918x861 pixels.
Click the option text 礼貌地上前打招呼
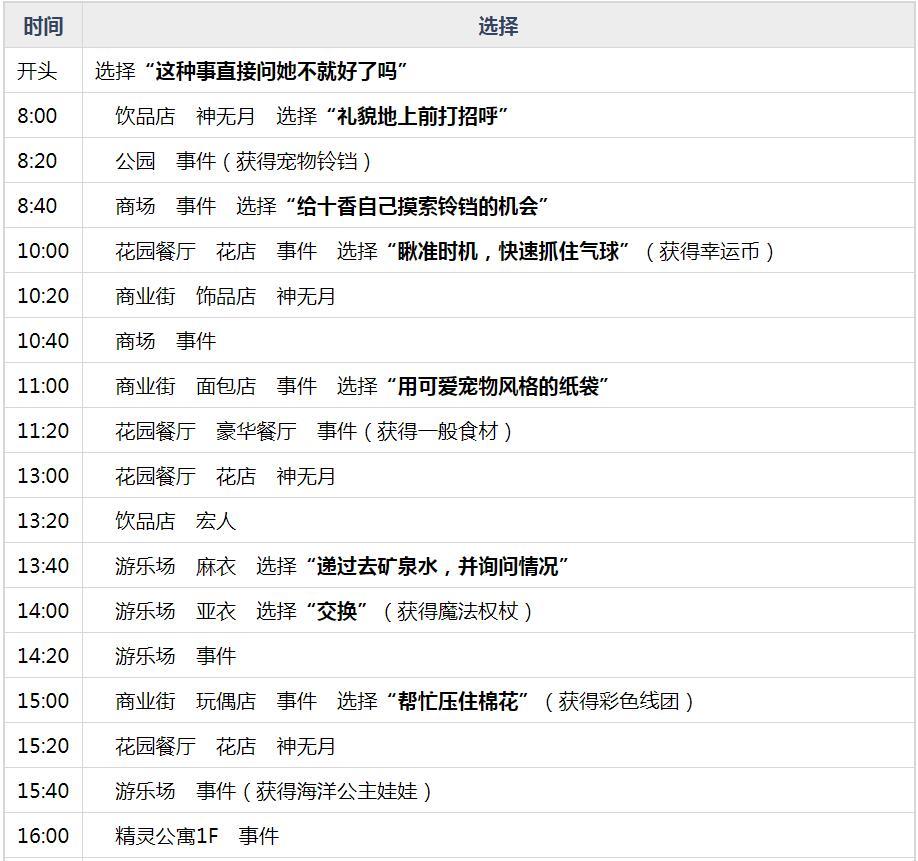pyautogui.click(x=417, y=116)
